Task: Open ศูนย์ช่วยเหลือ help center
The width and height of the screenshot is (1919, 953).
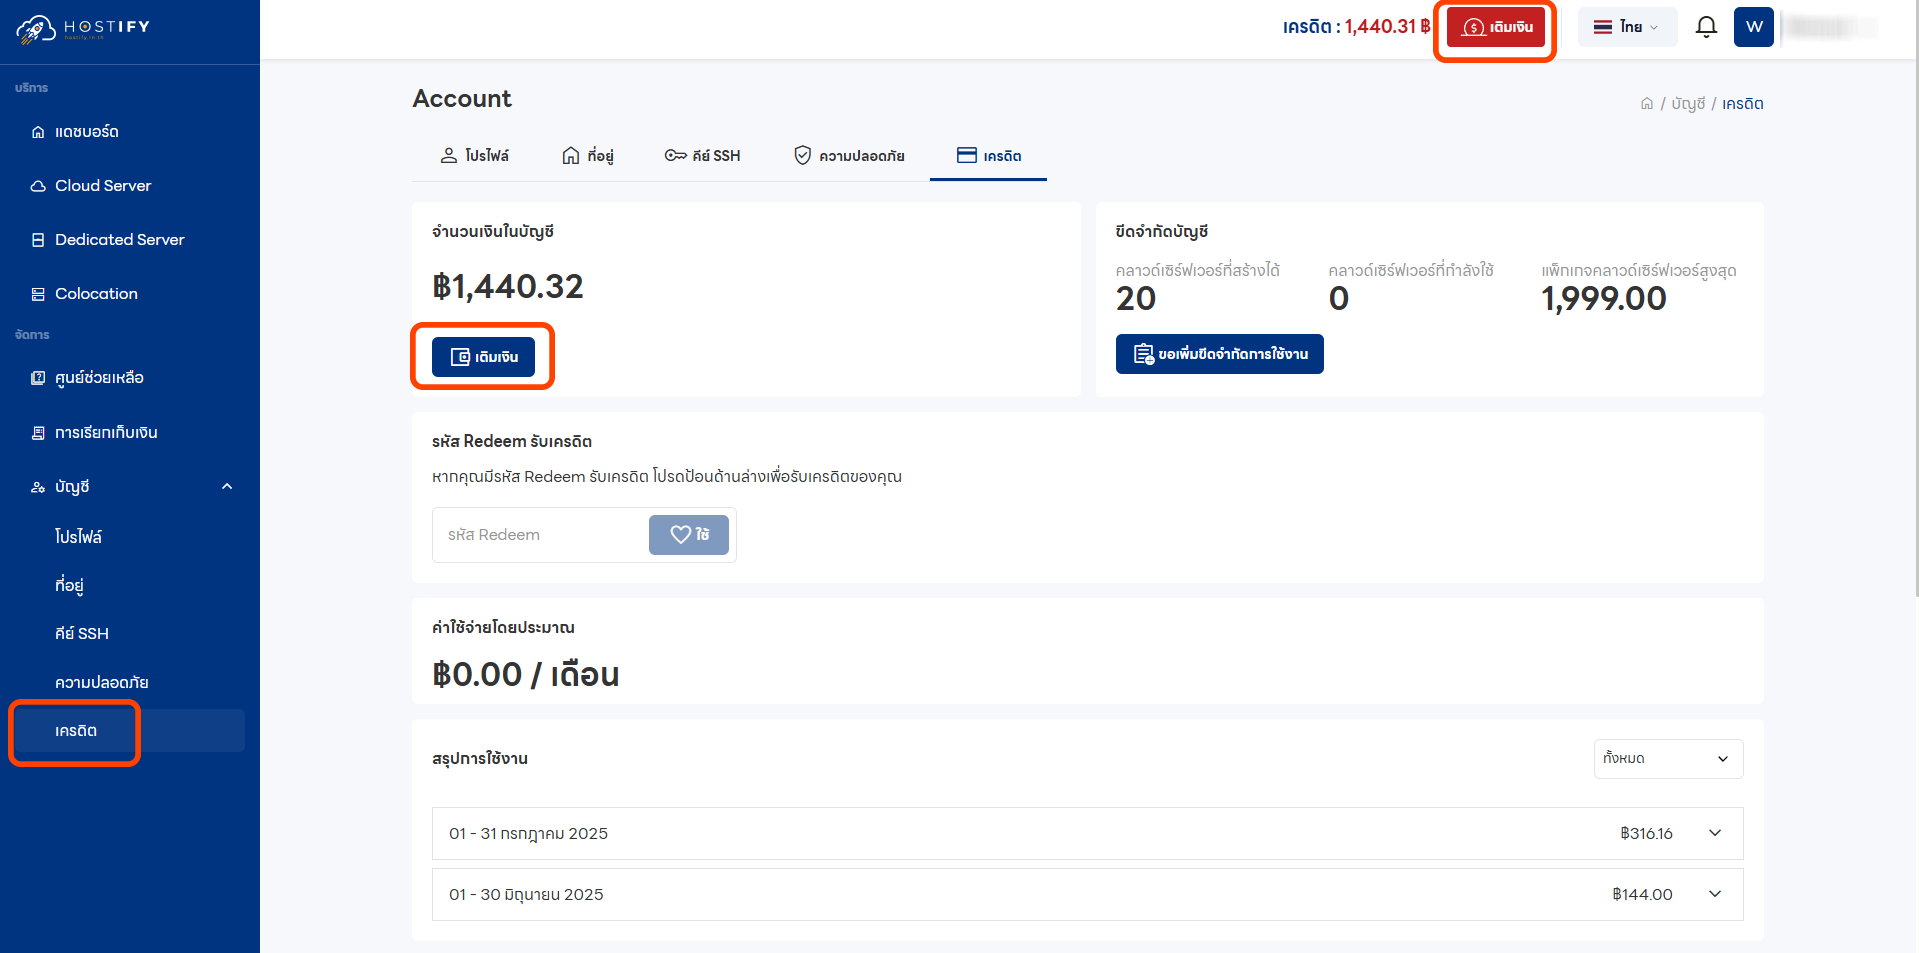Action: point(99,378)
